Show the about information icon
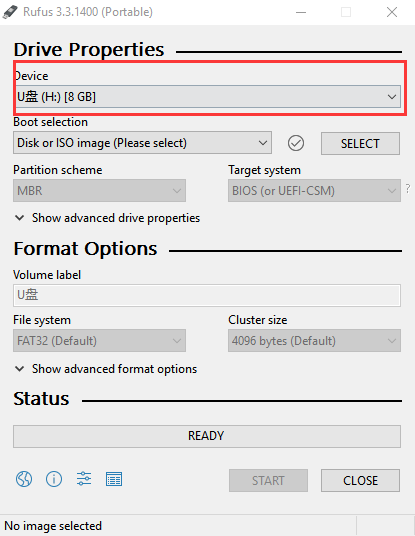This screenshot has height=536, width=415. pos(54,479)
